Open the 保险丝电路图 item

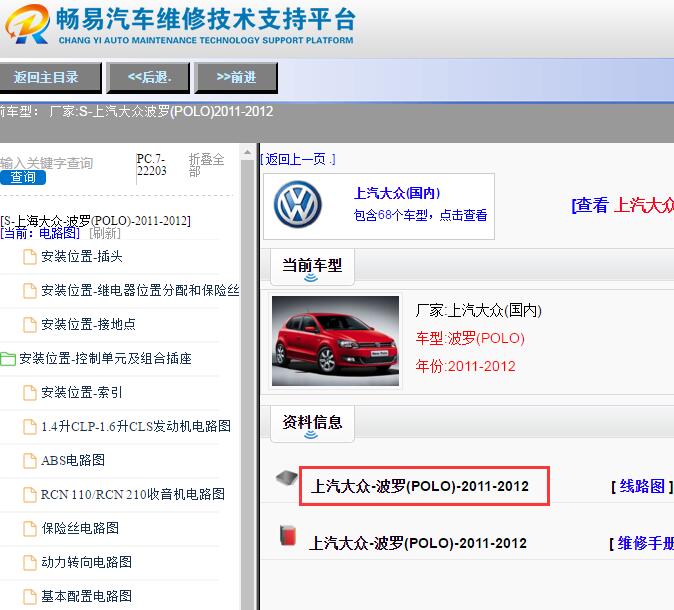point(80,528)
